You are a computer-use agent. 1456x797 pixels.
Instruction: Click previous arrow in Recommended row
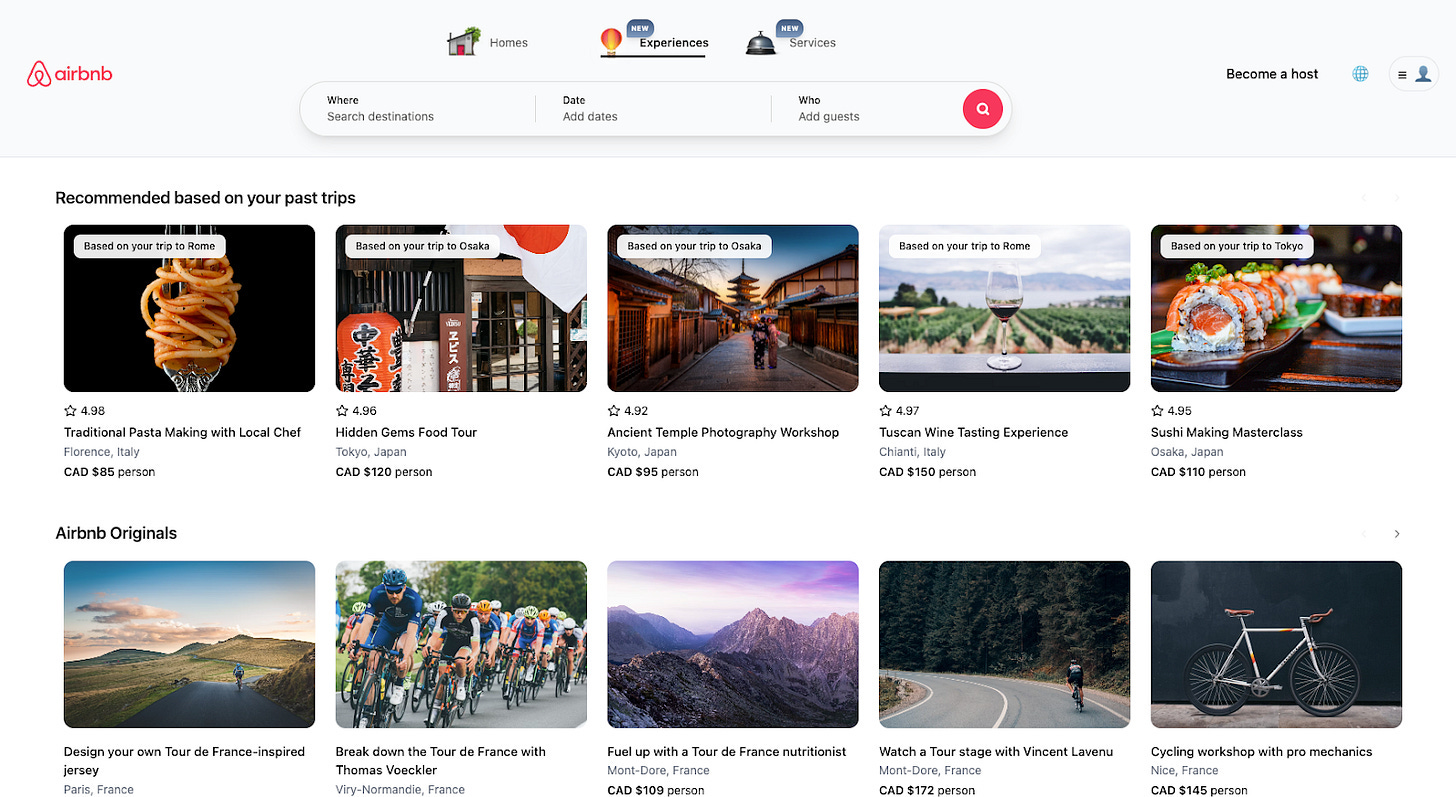[x=1364, y=198]
